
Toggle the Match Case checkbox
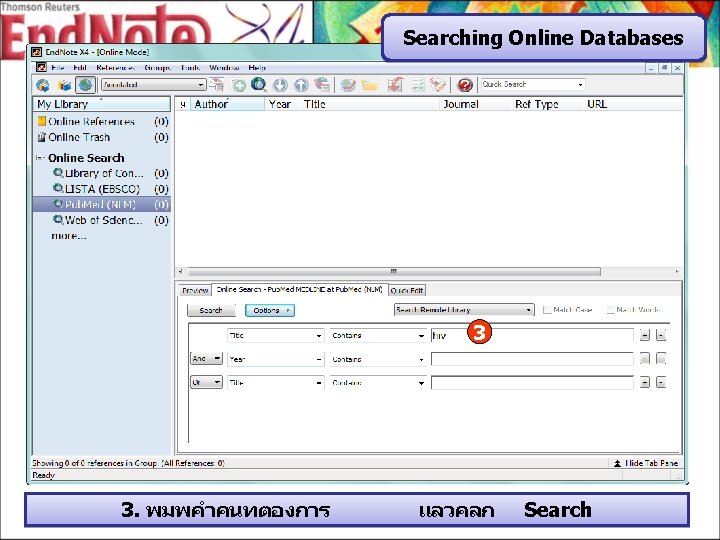click(547, 310)
